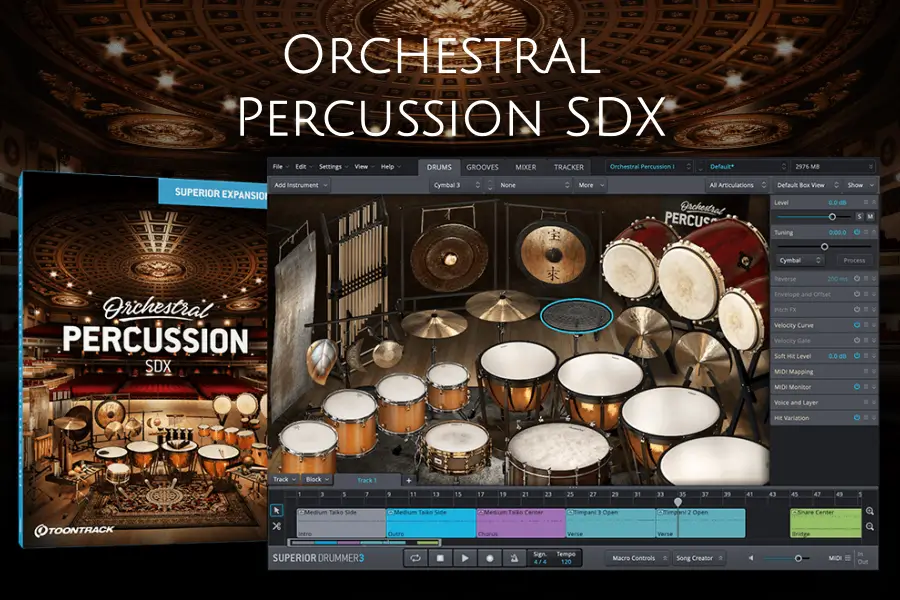900x600 pixels.
Task: Open the Edit menu
Action: click(304, 167)
